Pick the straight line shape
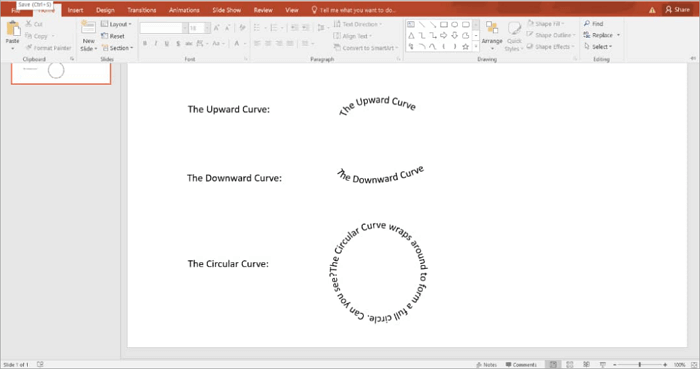Viewport: 700px width, 369px height. (x=422, y=24)
